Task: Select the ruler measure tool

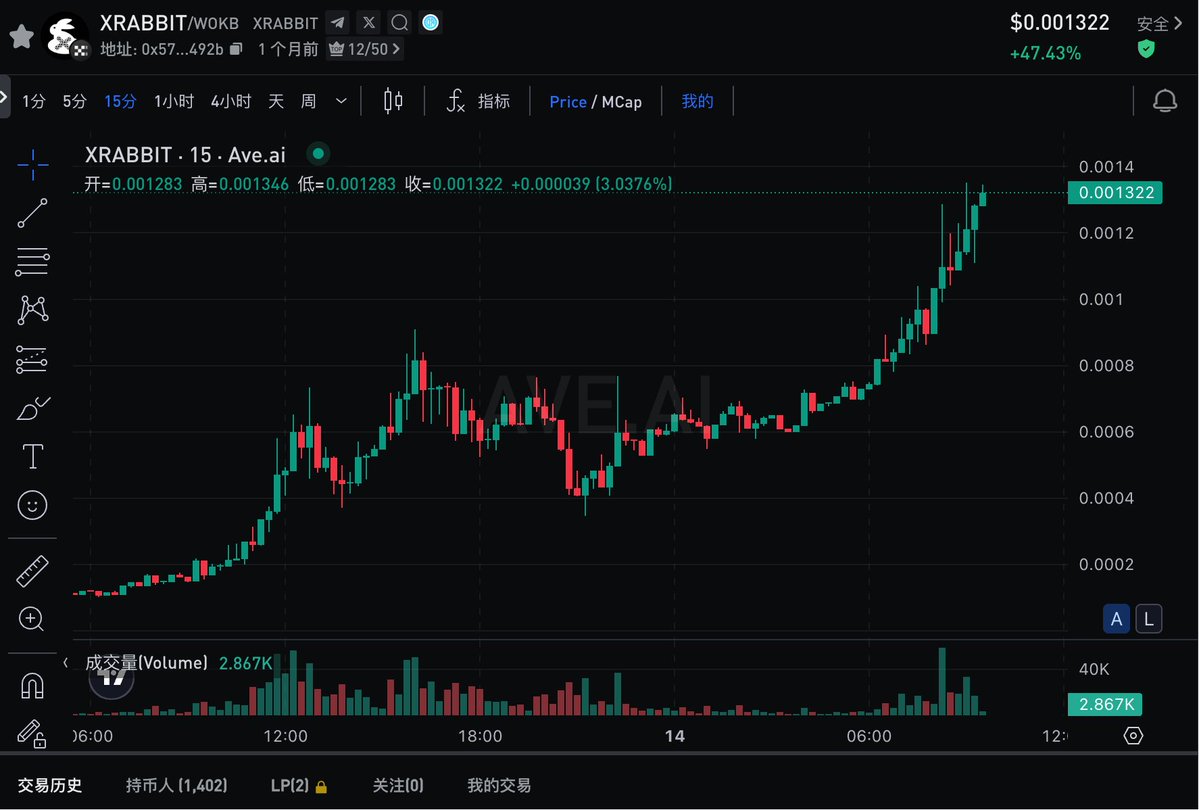Action: [x=32, y=571]
